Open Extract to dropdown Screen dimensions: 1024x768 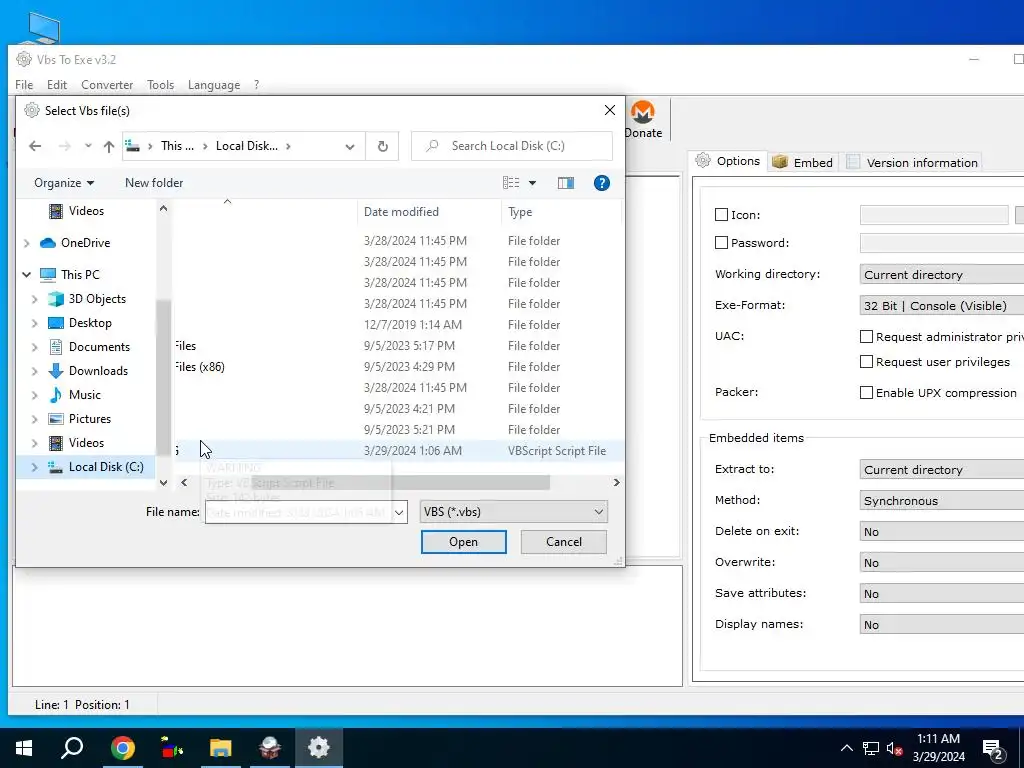[x=942, y=470]
